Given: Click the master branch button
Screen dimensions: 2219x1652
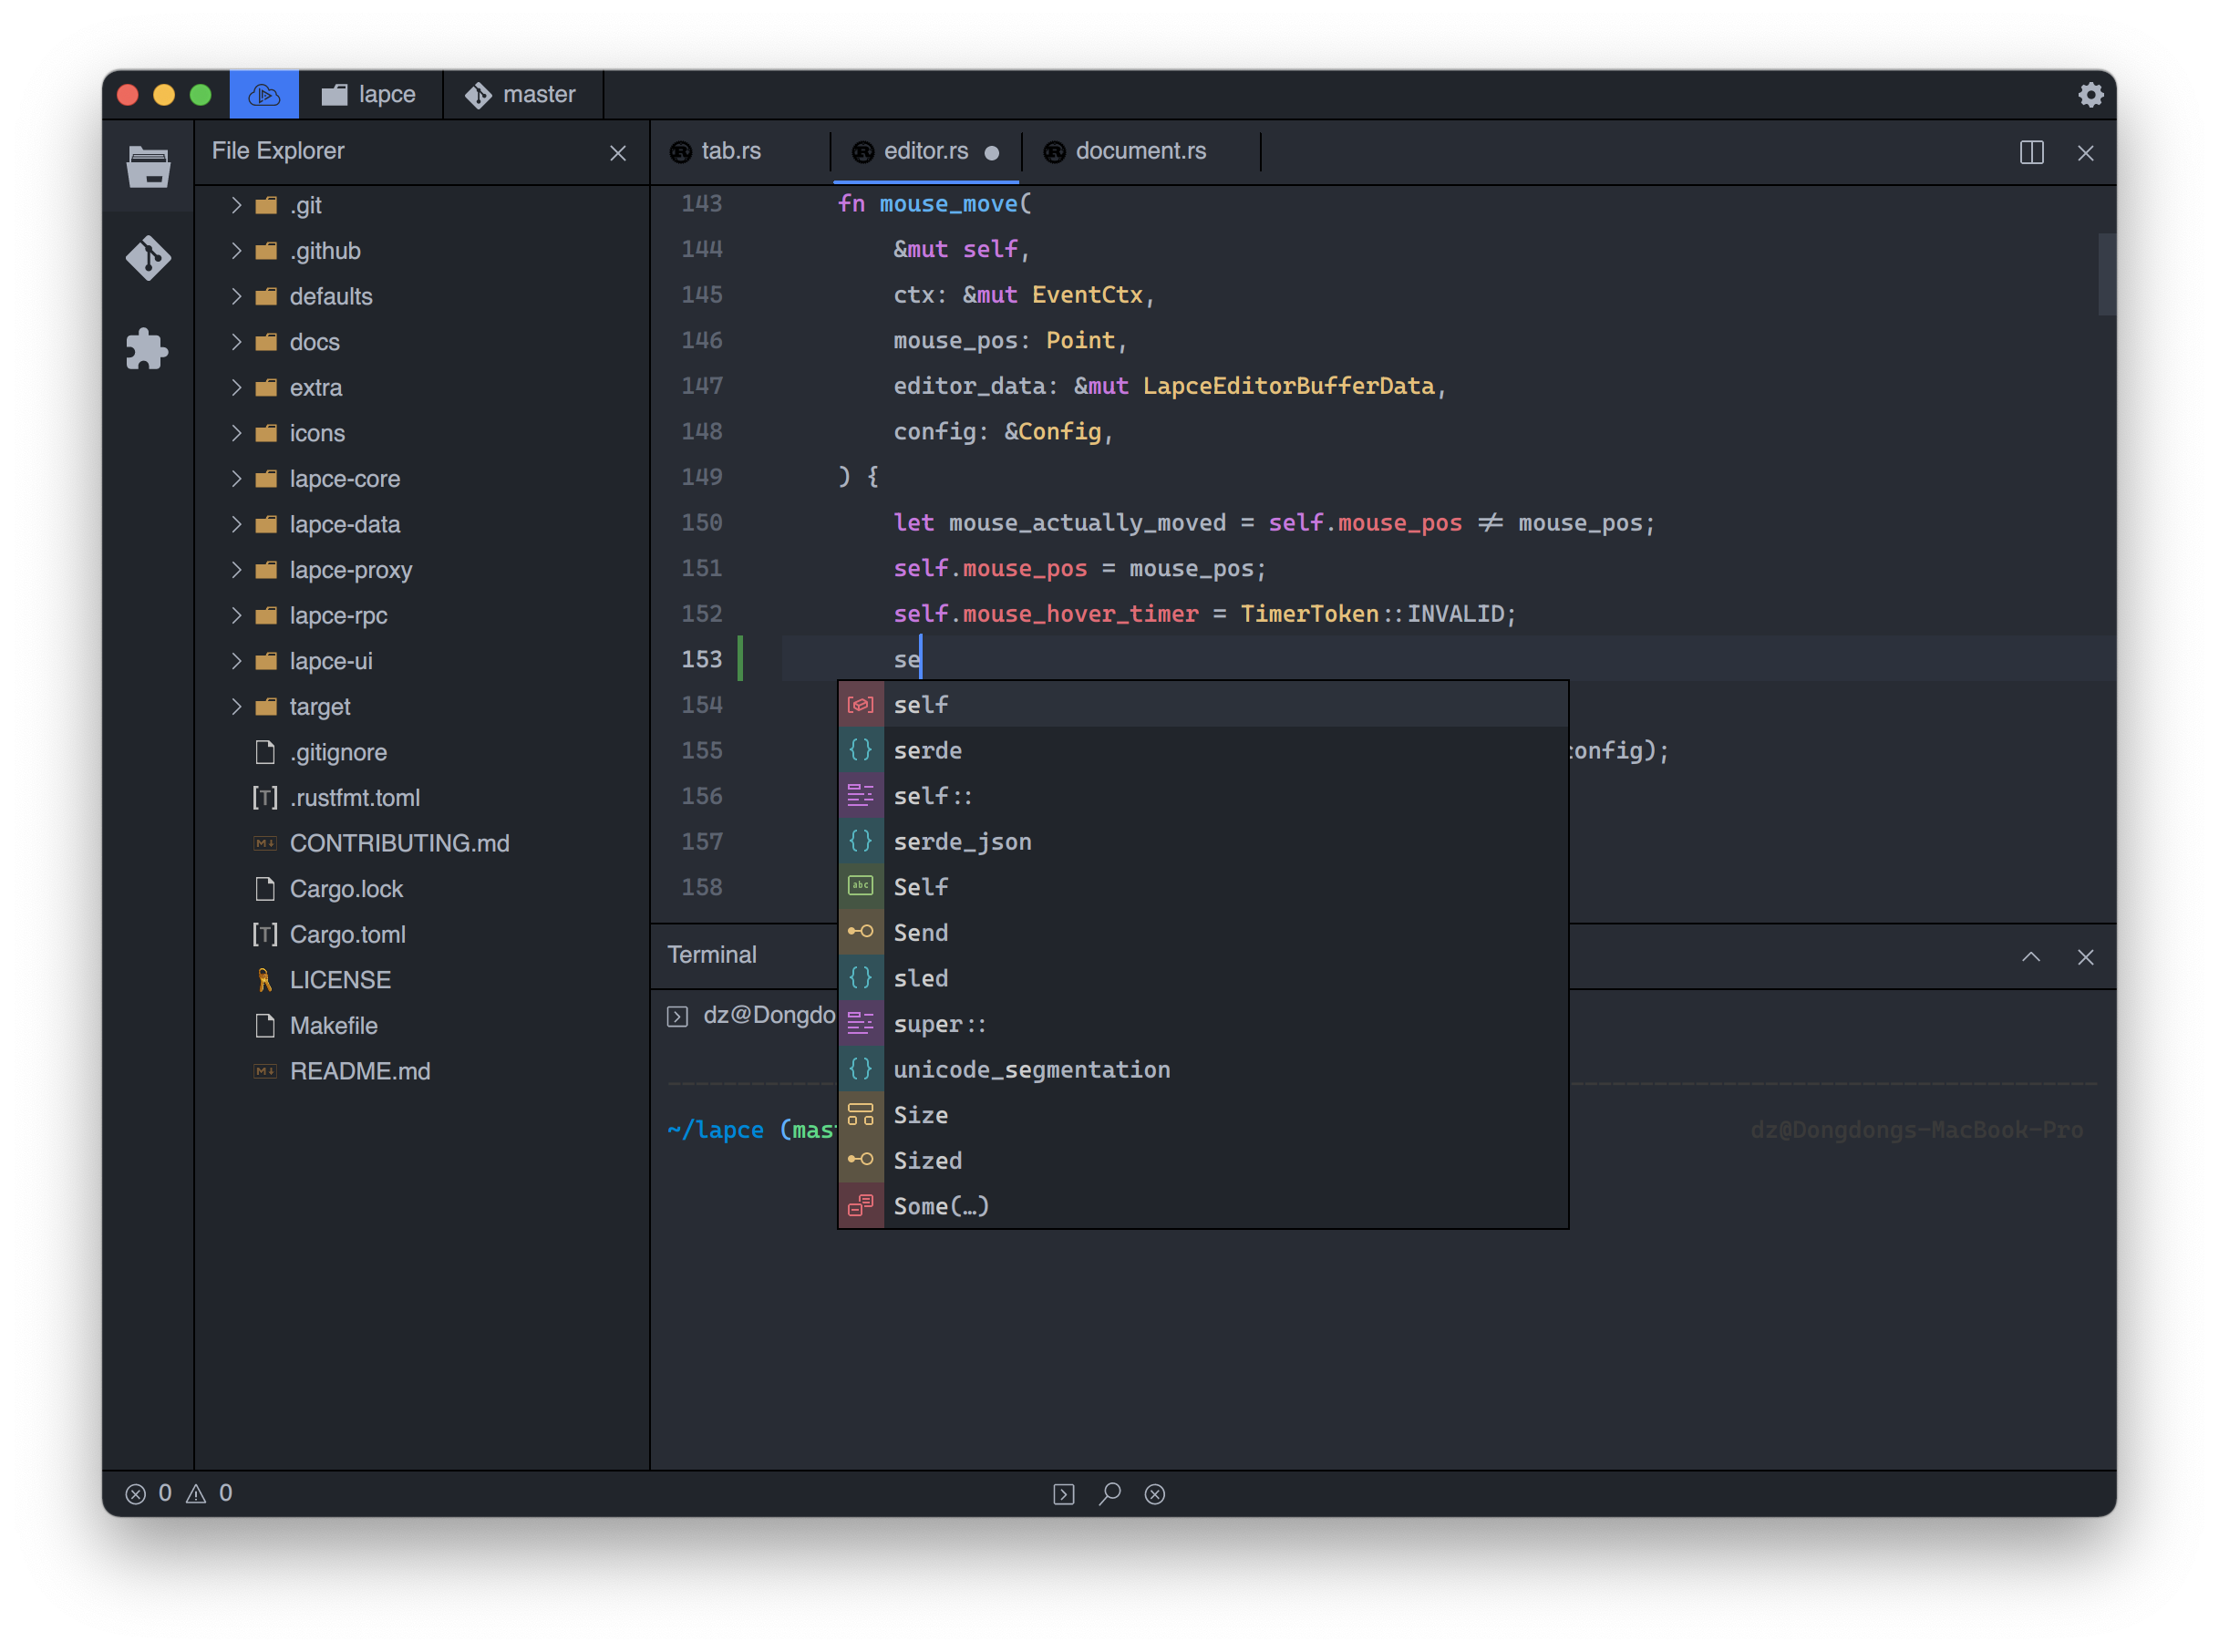Looking at the screenshot, I should click(522, 95).
